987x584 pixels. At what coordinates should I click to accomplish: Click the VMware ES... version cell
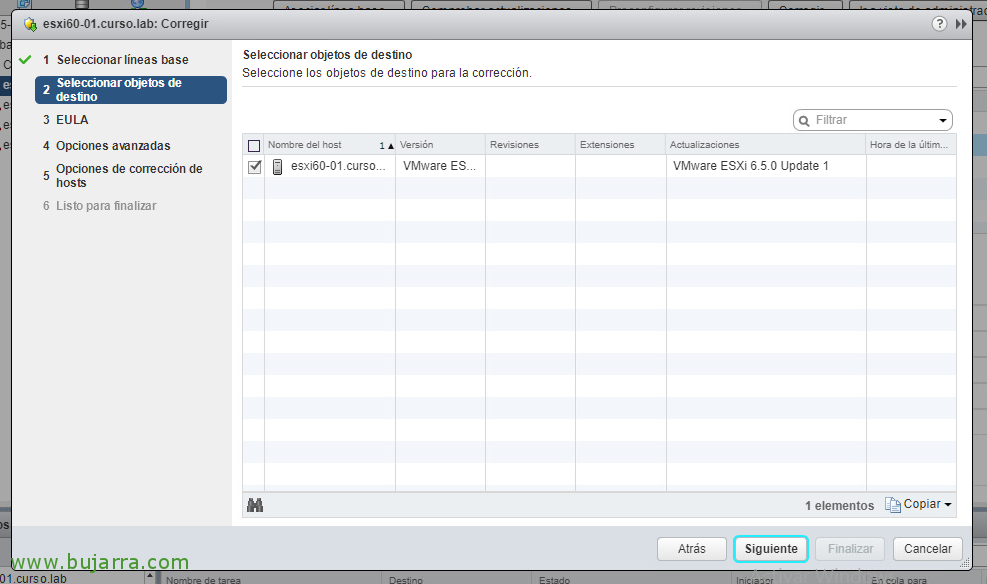[x=440, y=166]
